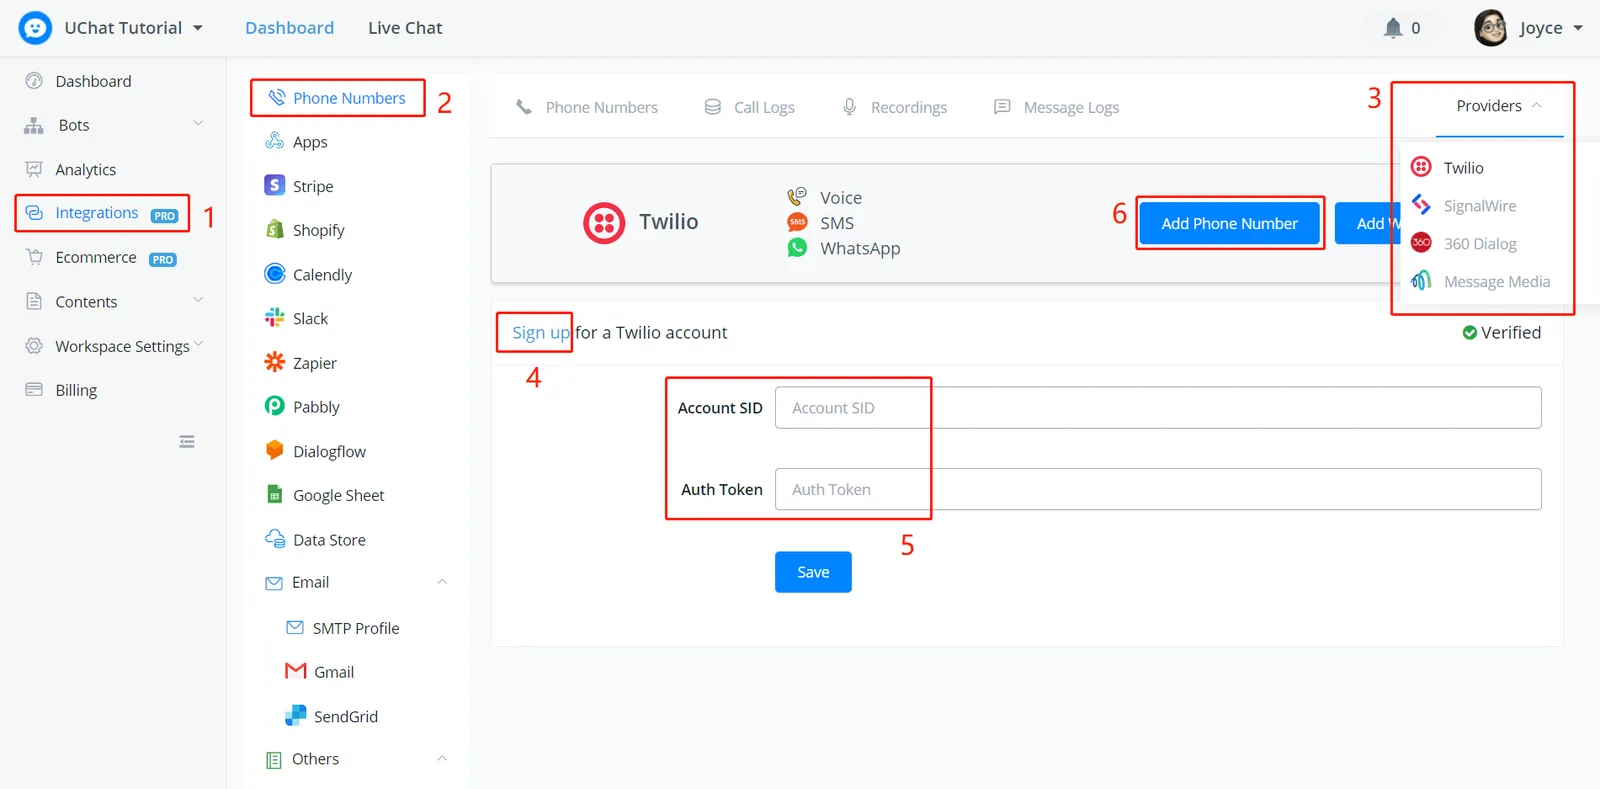Click the Account SID input field
This screenshot has width=1600, height=789.
point(1158,408)
